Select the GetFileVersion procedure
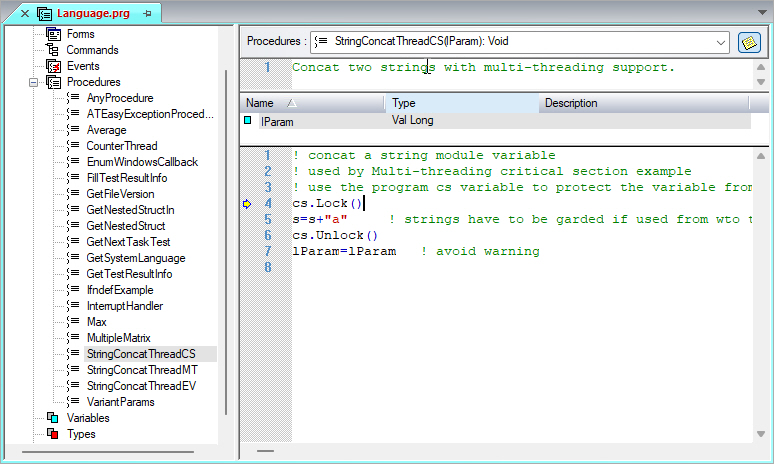 [x=120, y=194]
